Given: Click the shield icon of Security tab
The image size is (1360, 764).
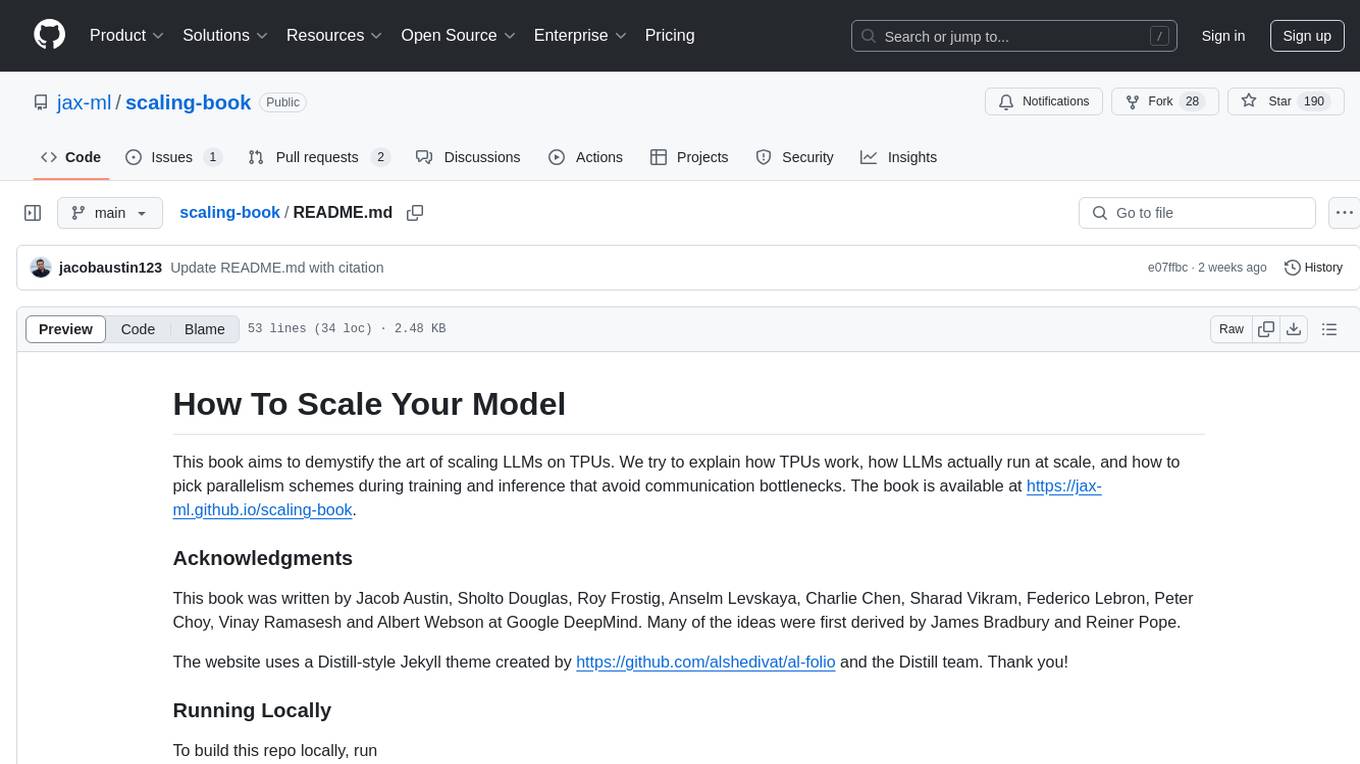Looking at the screenshot, I should point(764,157).
